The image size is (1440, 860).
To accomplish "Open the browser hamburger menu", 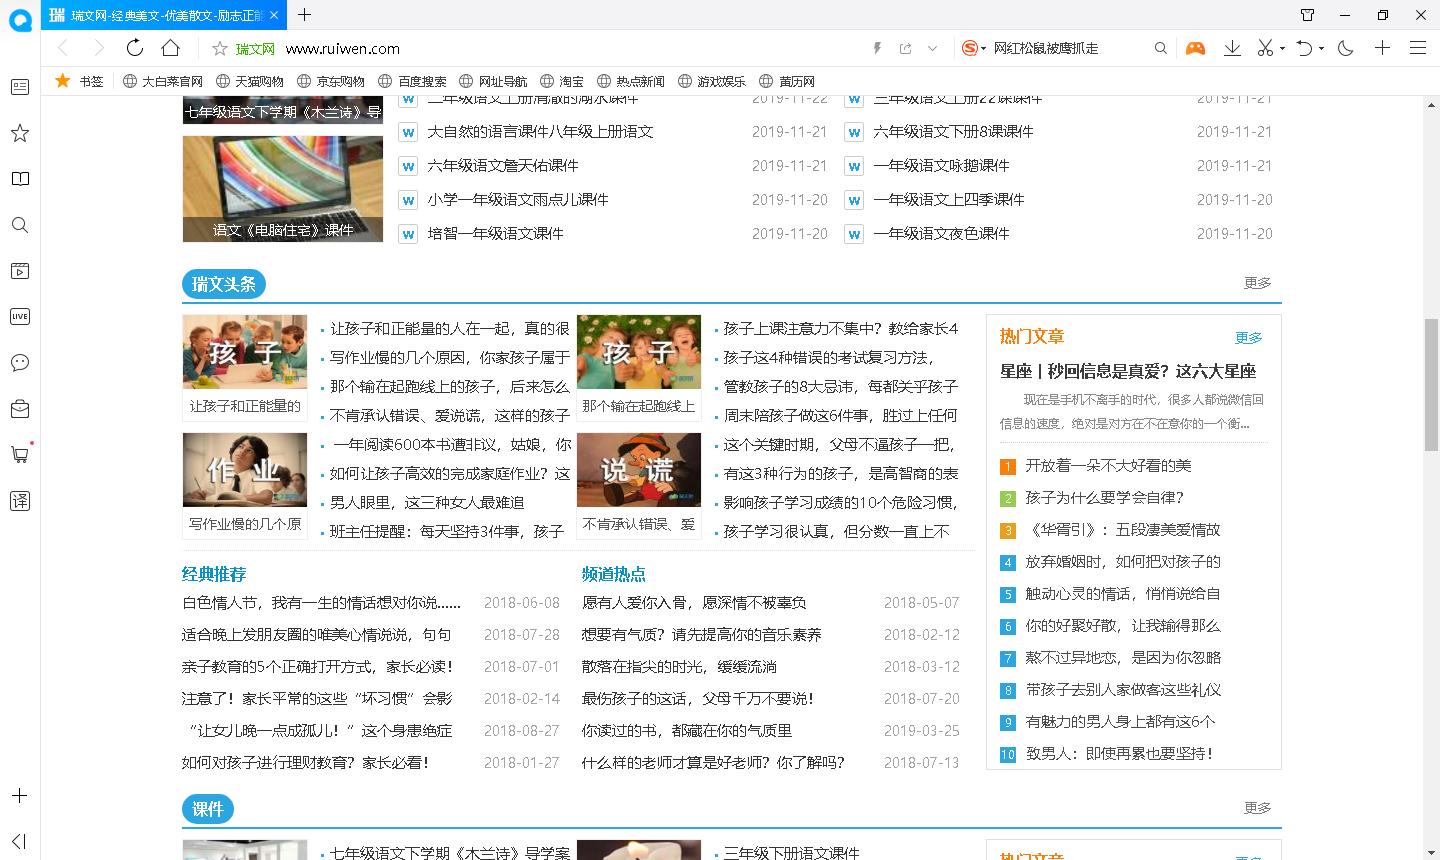I will click(x=1419, y=47).
